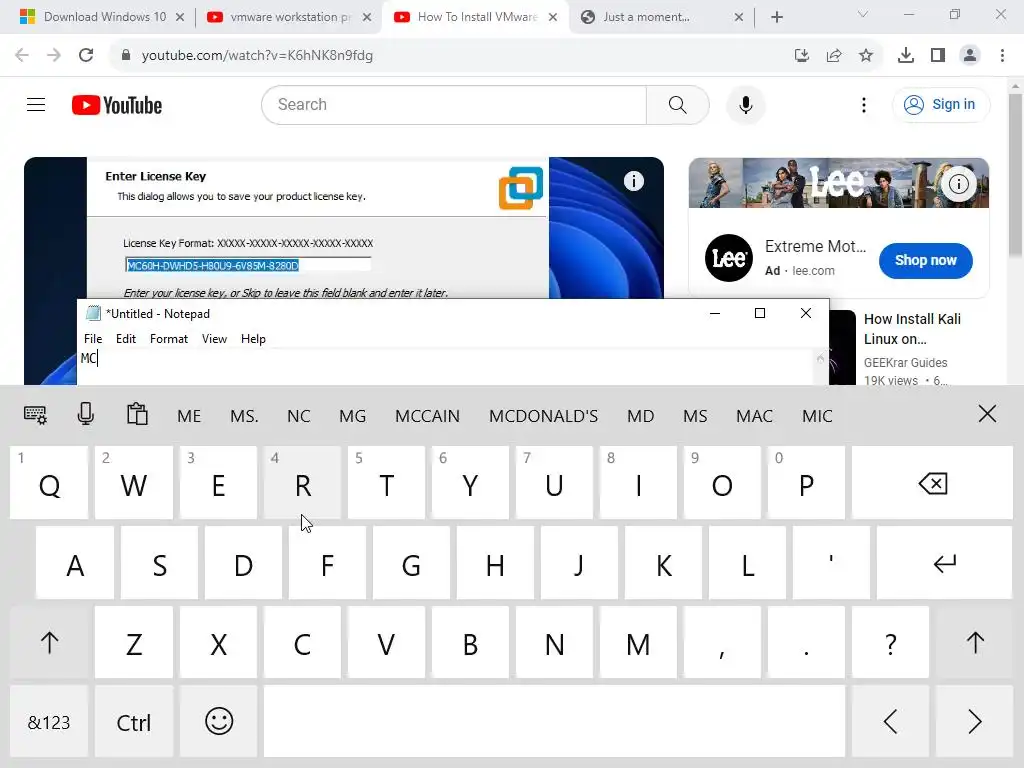The image size is (1024, 768).
Task: Open Chrome profile avatar
Action: [x=970, y=56]
